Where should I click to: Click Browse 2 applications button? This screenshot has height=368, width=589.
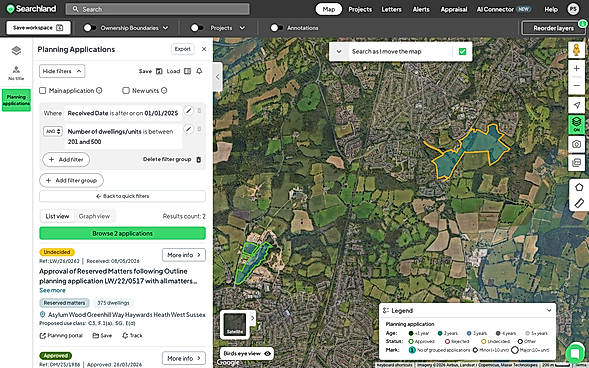point(122,233)
